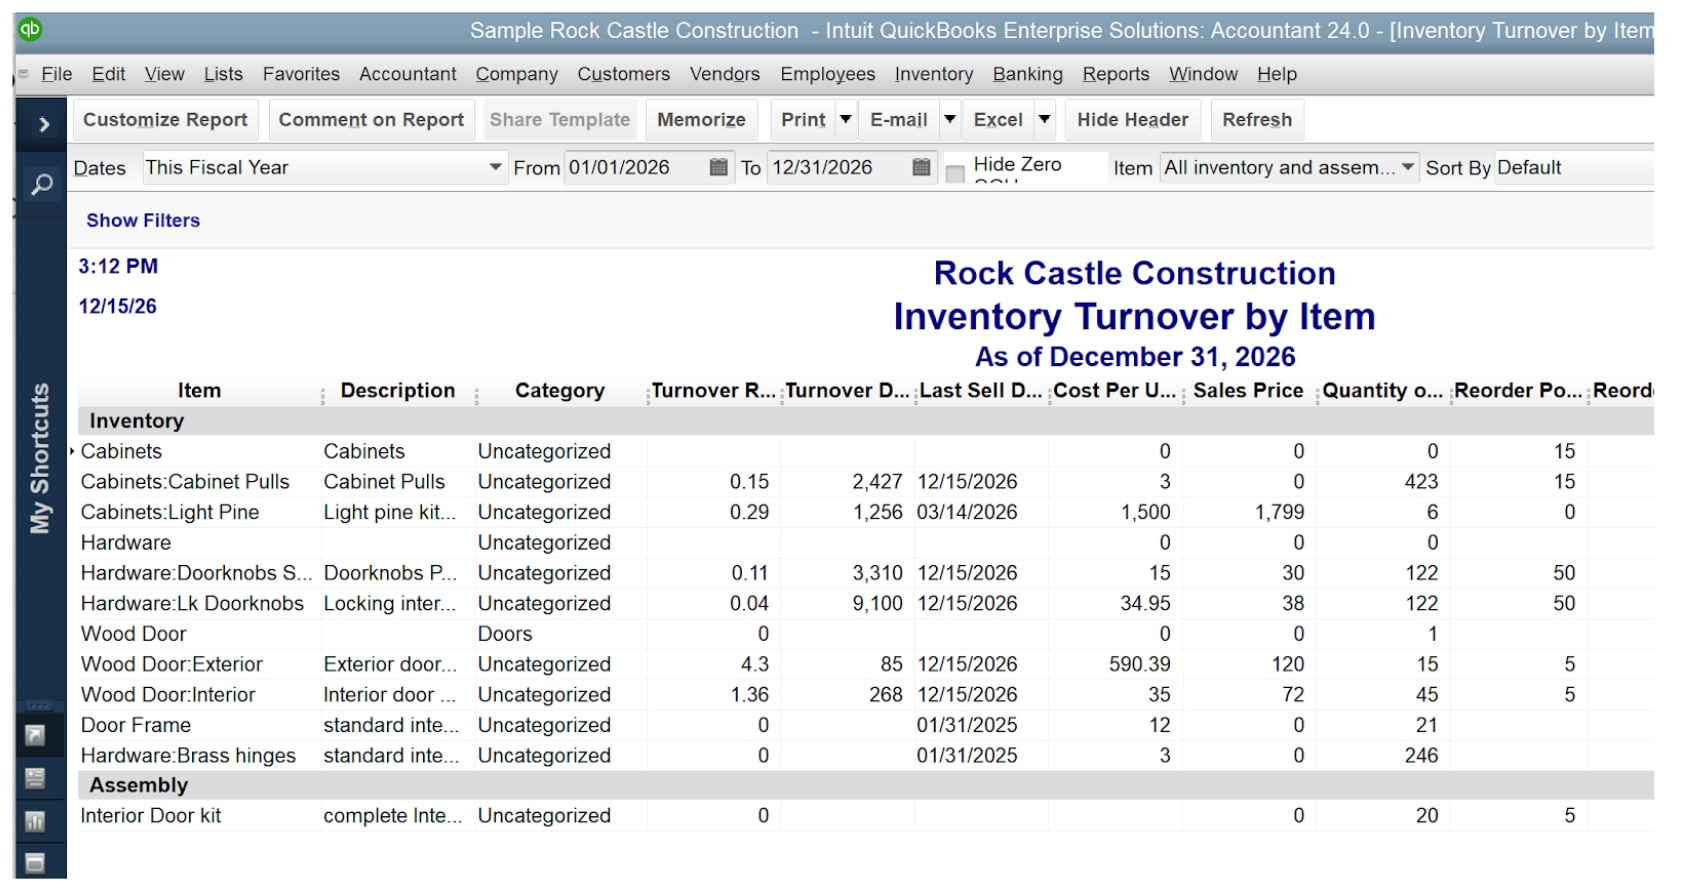Select the Interior Door kit assembly
The image size is (1684, 890).
(150, 815)
